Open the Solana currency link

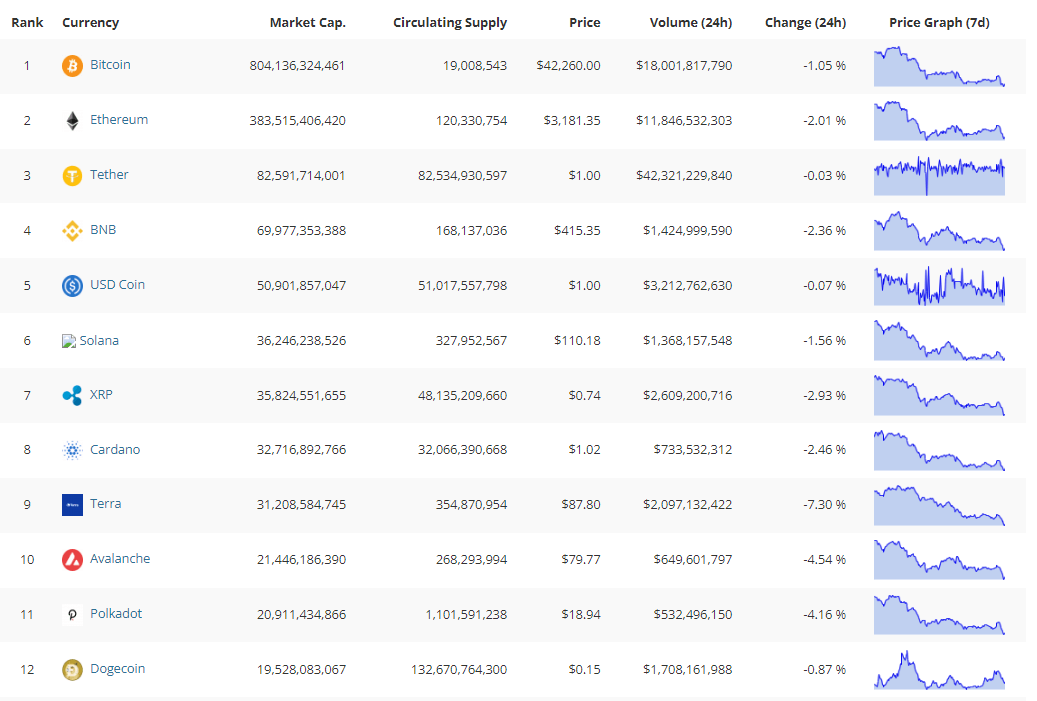pyautogui.click(x=99, y=340)
